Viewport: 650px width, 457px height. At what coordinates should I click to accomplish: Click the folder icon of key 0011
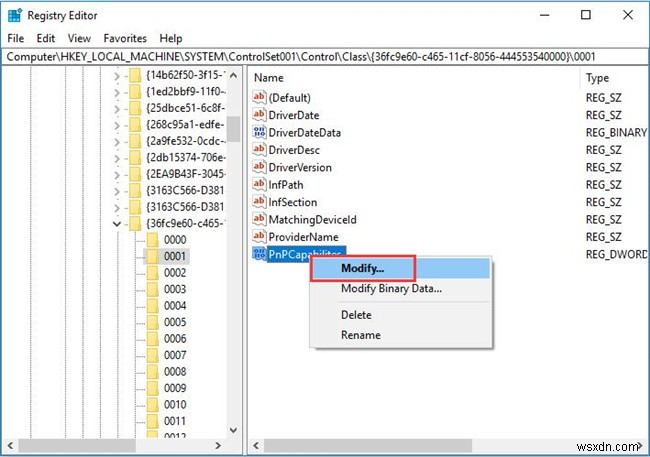tap(153, 421)
